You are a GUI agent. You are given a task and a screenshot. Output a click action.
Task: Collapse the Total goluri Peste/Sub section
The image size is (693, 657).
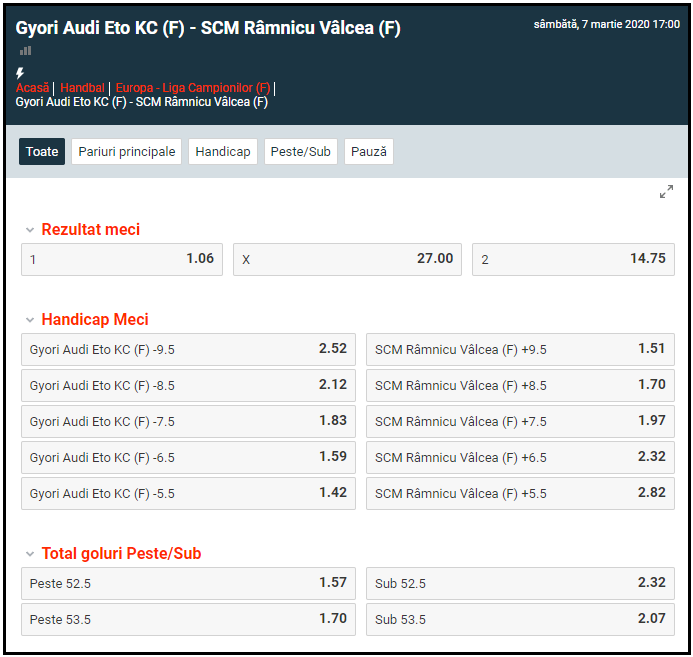click(x=30, y=554)
